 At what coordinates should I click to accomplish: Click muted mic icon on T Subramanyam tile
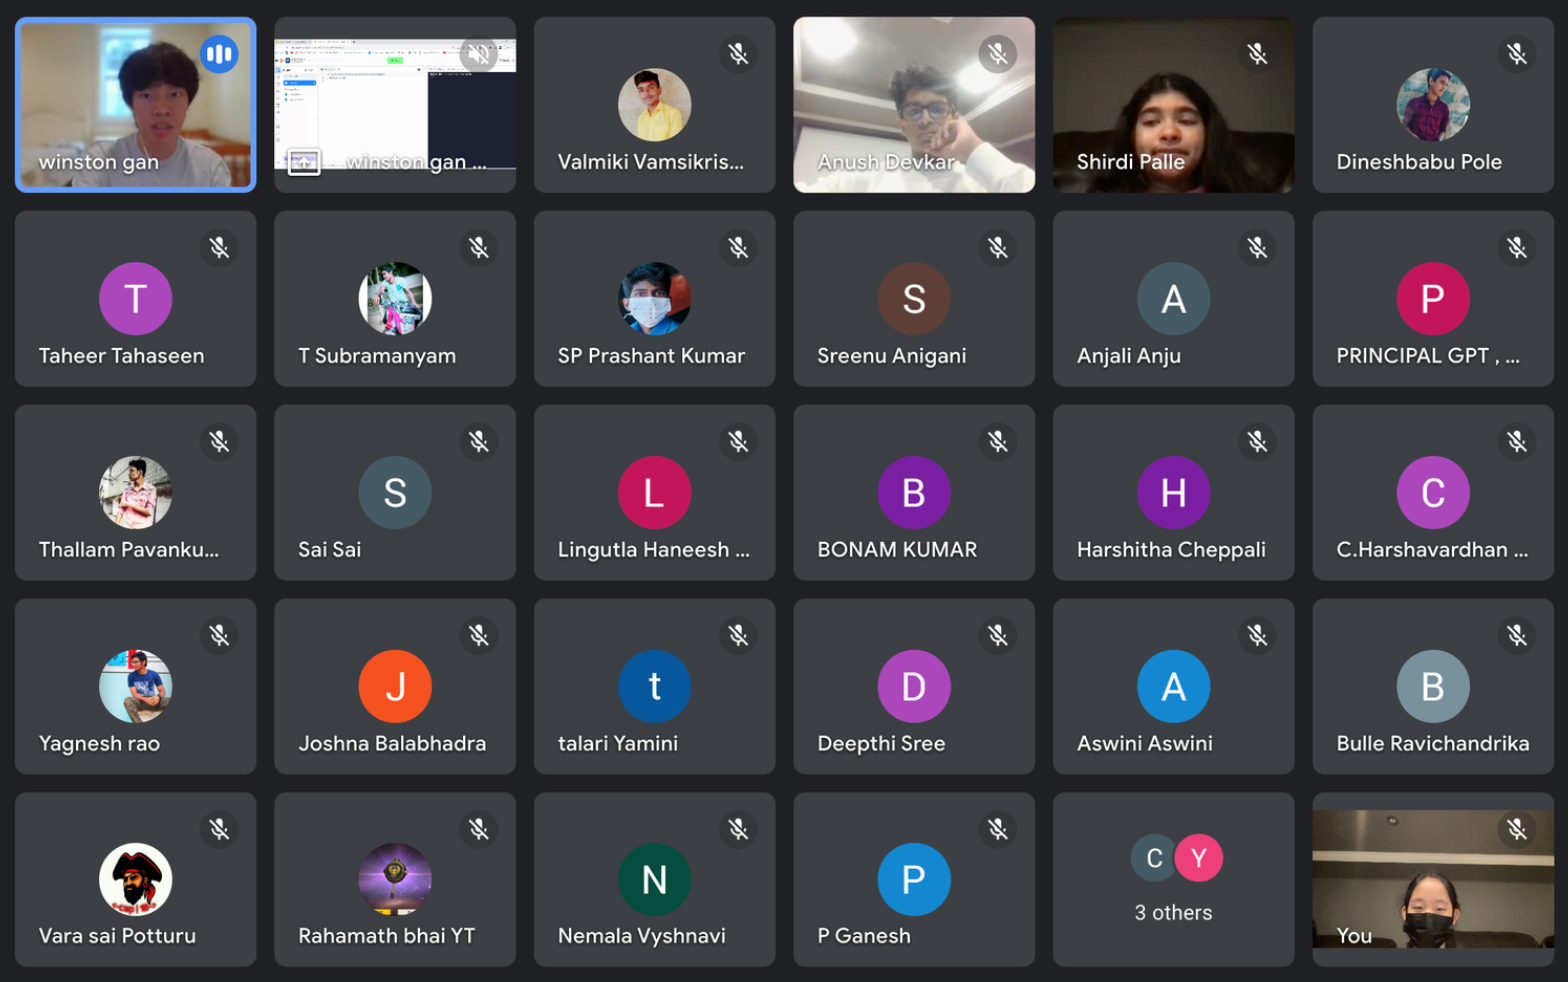[x=479, y=248]
